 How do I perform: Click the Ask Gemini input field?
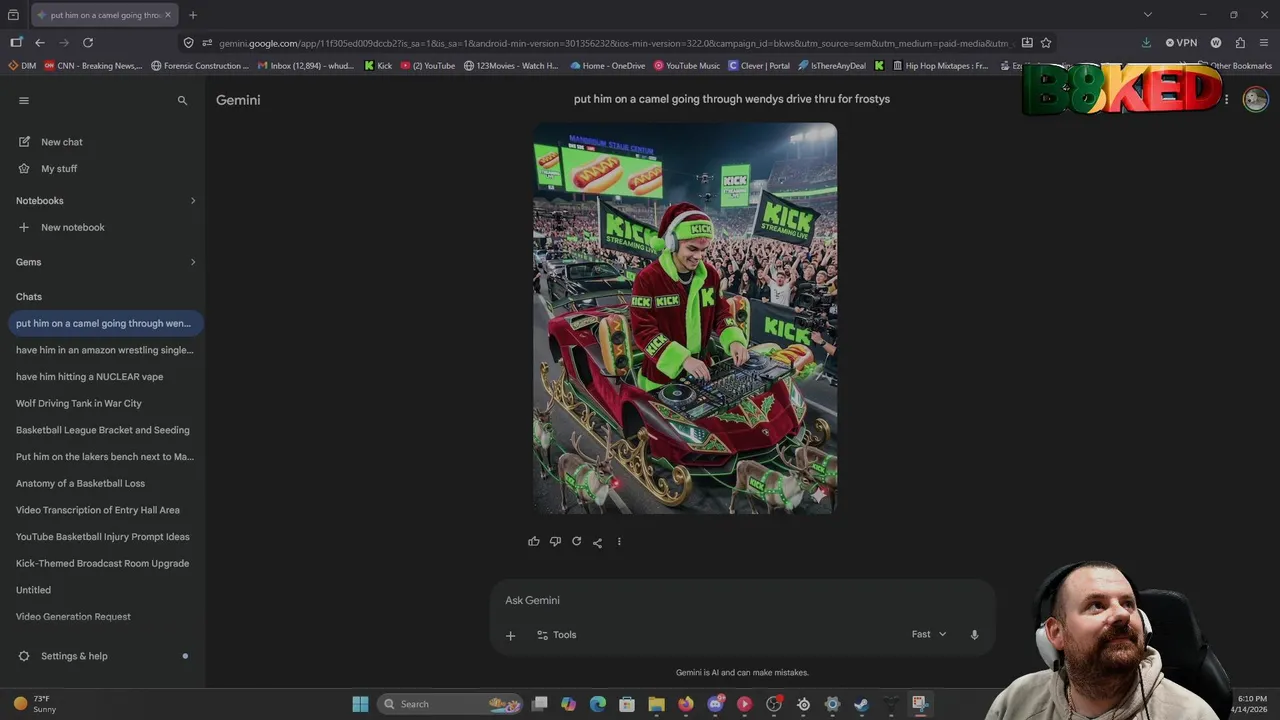tap(742, 600)
